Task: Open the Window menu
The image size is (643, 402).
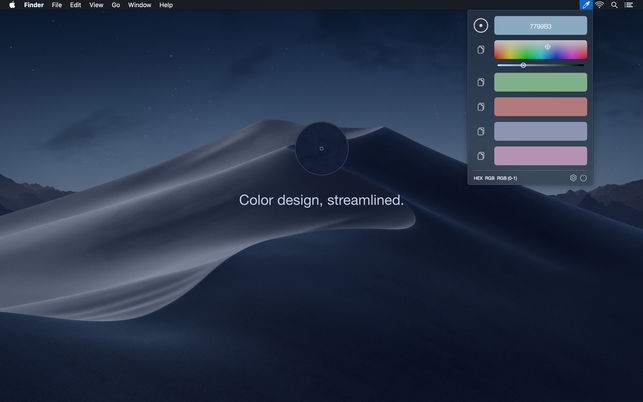Action: tap(139, 5)
